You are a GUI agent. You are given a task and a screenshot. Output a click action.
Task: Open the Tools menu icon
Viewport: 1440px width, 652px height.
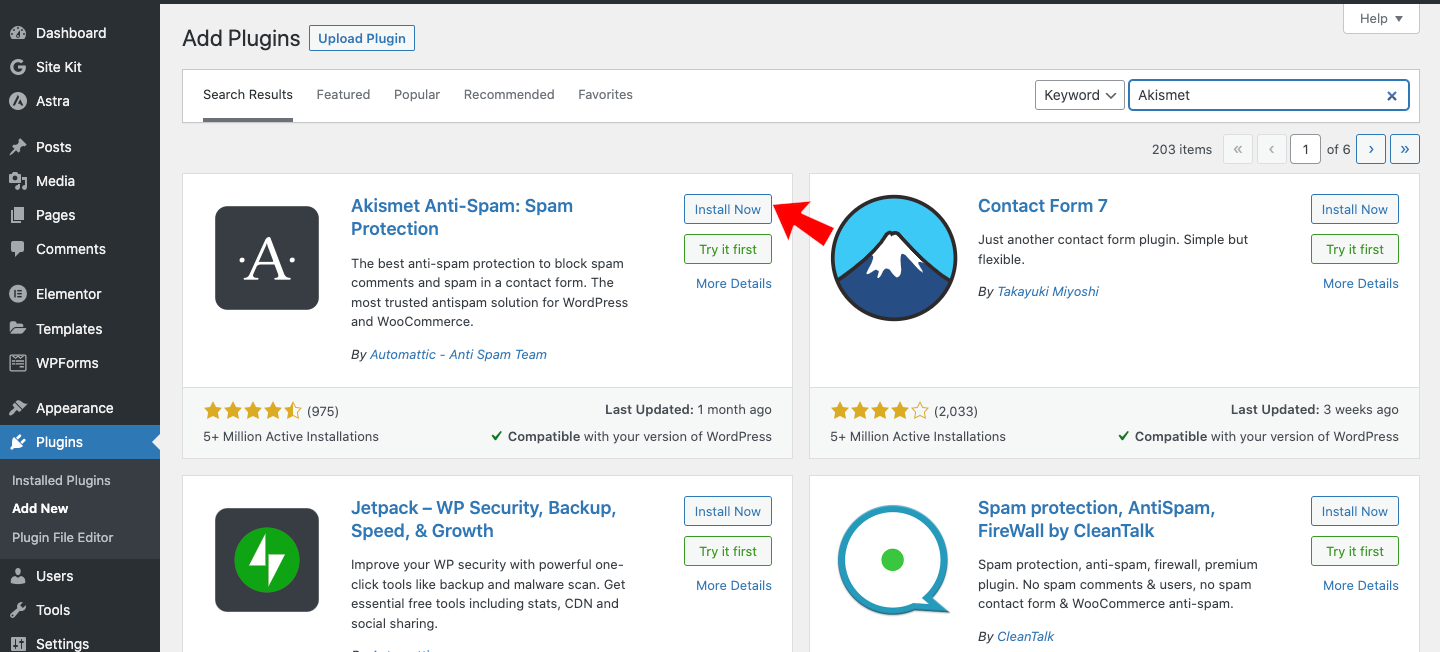18,609
